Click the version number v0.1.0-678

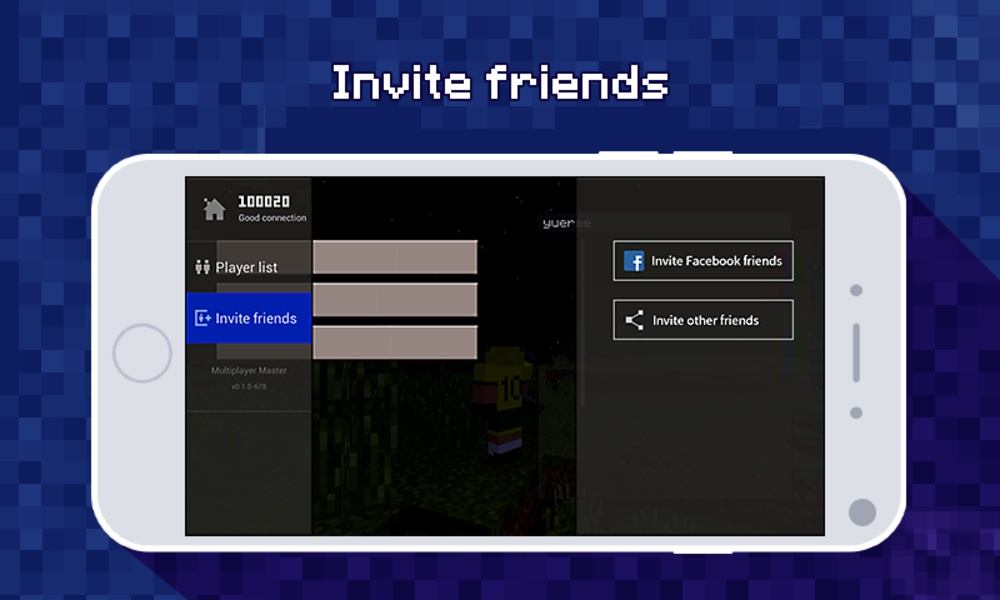point(249,386)
